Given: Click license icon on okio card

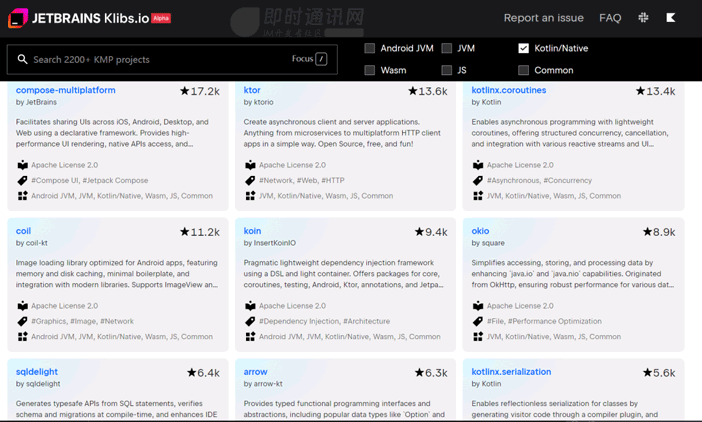Looking at the screenshot, I should [x=478, y=306].
